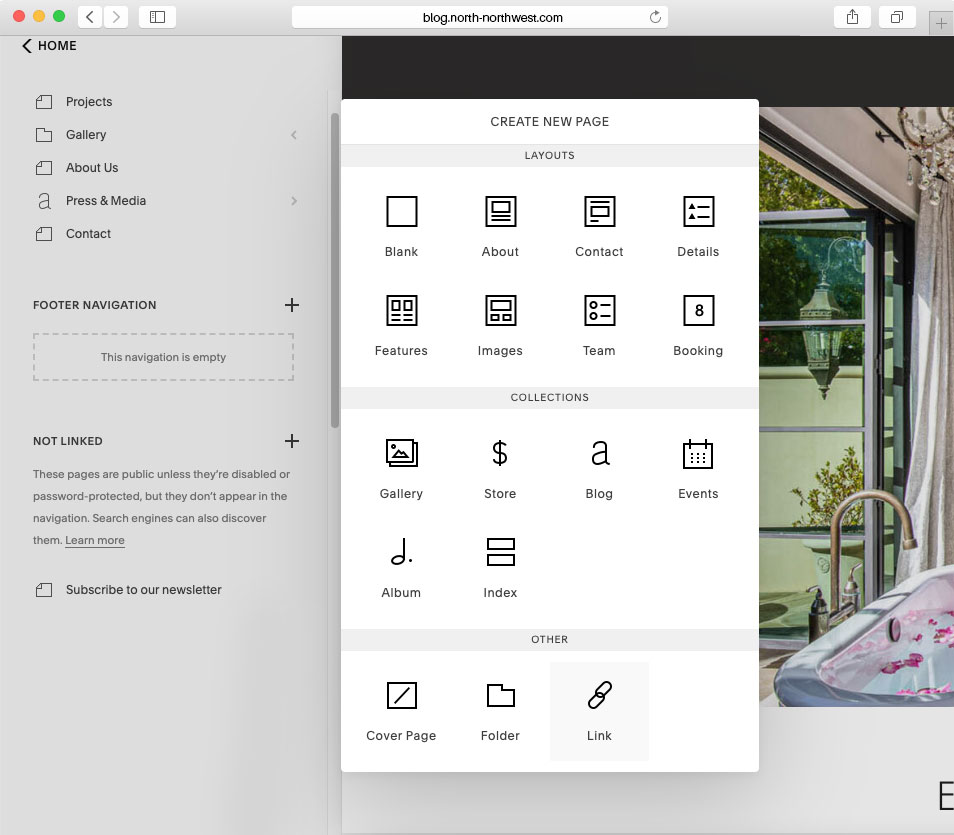Open Subscribe to our newsletter page

(143, 590)
